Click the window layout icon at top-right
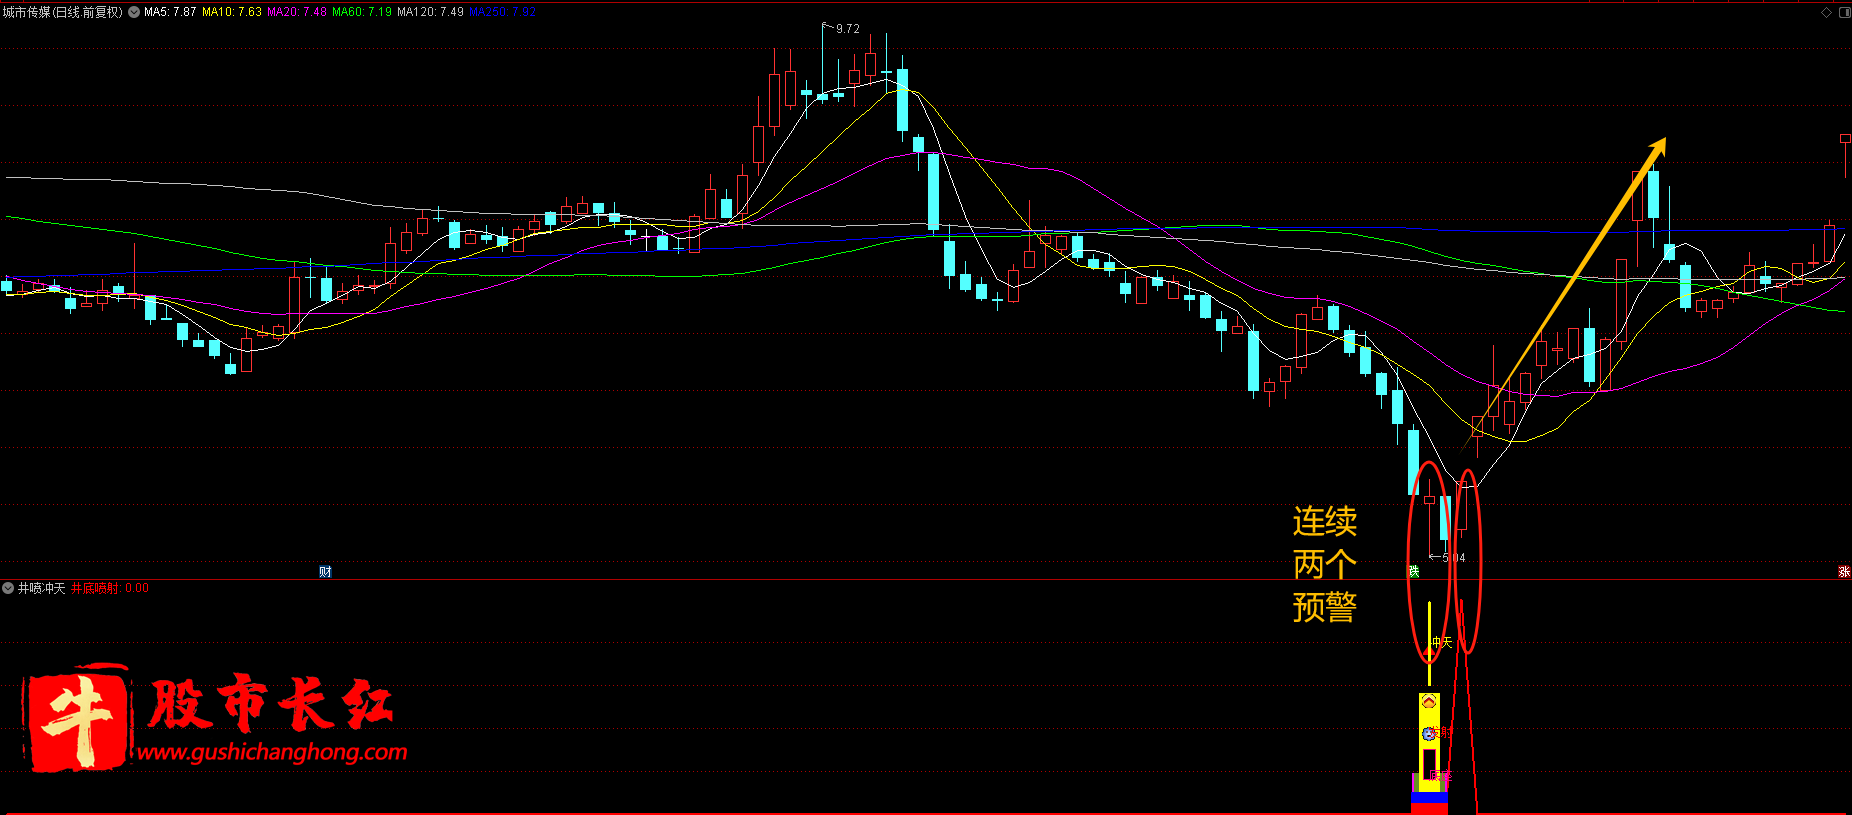The image size is (1852, 815). pyautogui.click(x=1844, y=12)
